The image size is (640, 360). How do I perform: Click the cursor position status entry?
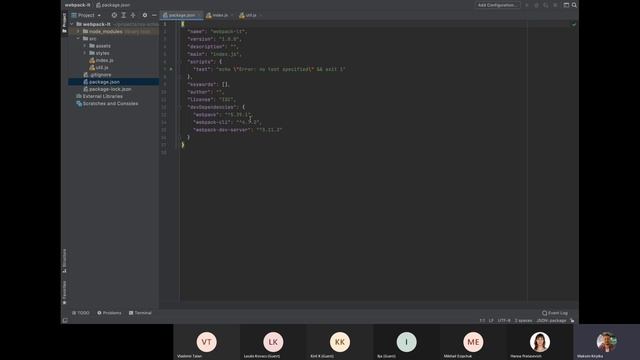click(482, 320)
